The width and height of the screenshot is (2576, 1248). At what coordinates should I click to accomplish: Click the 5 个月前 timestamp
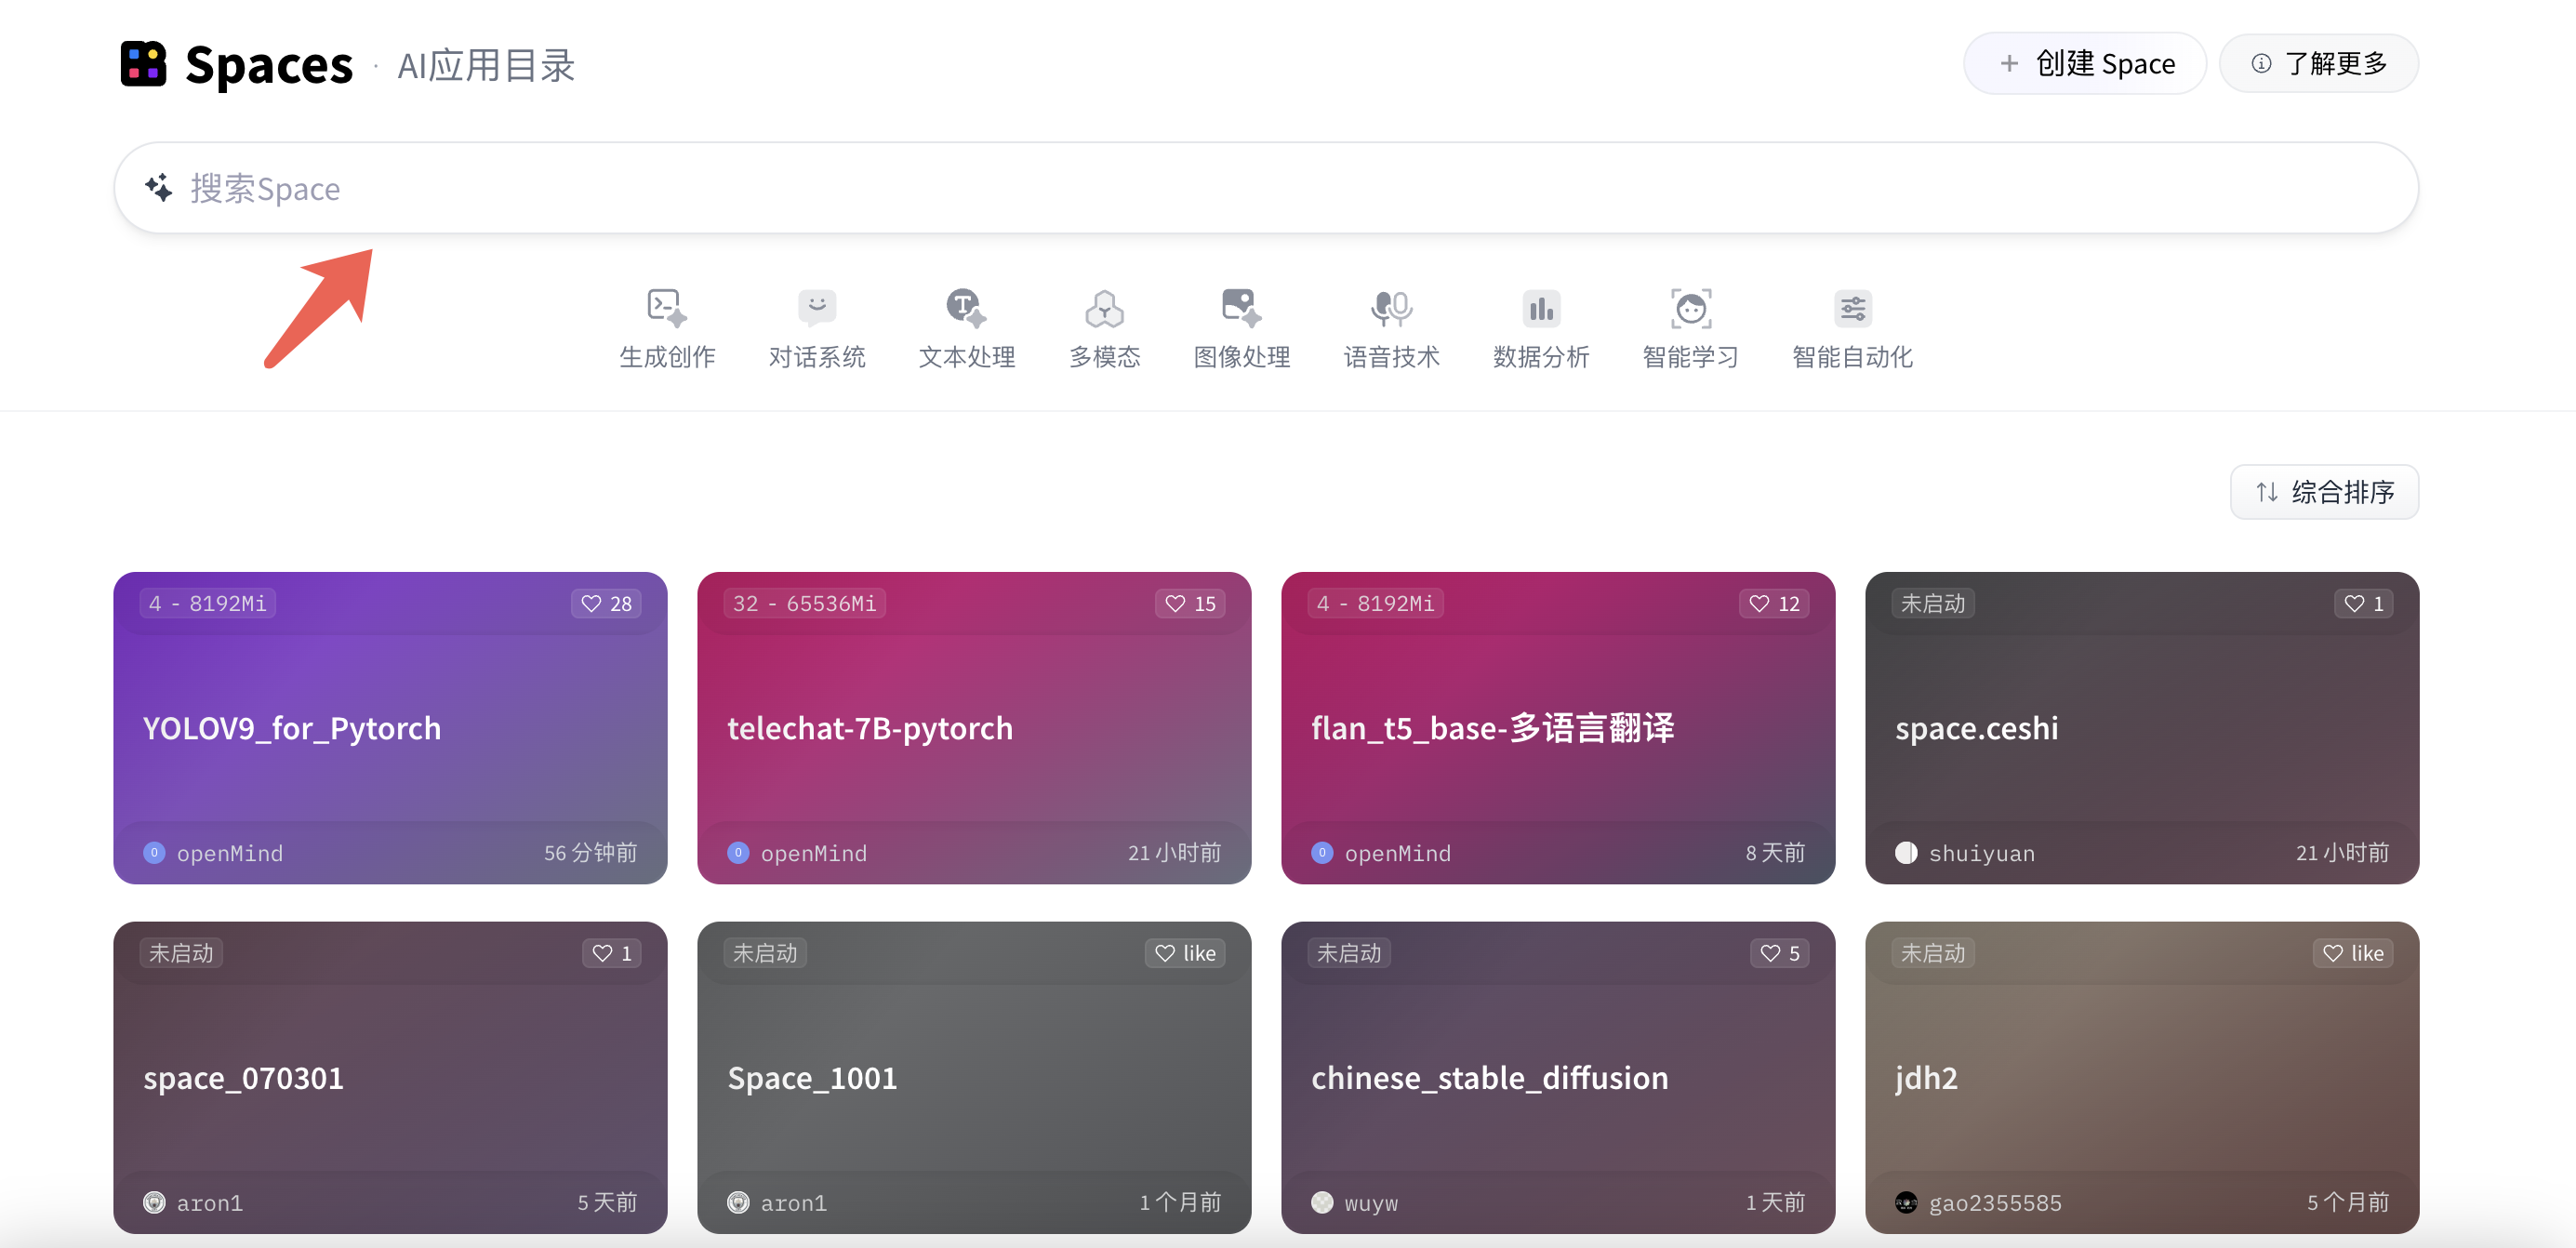point(2348,1203)
